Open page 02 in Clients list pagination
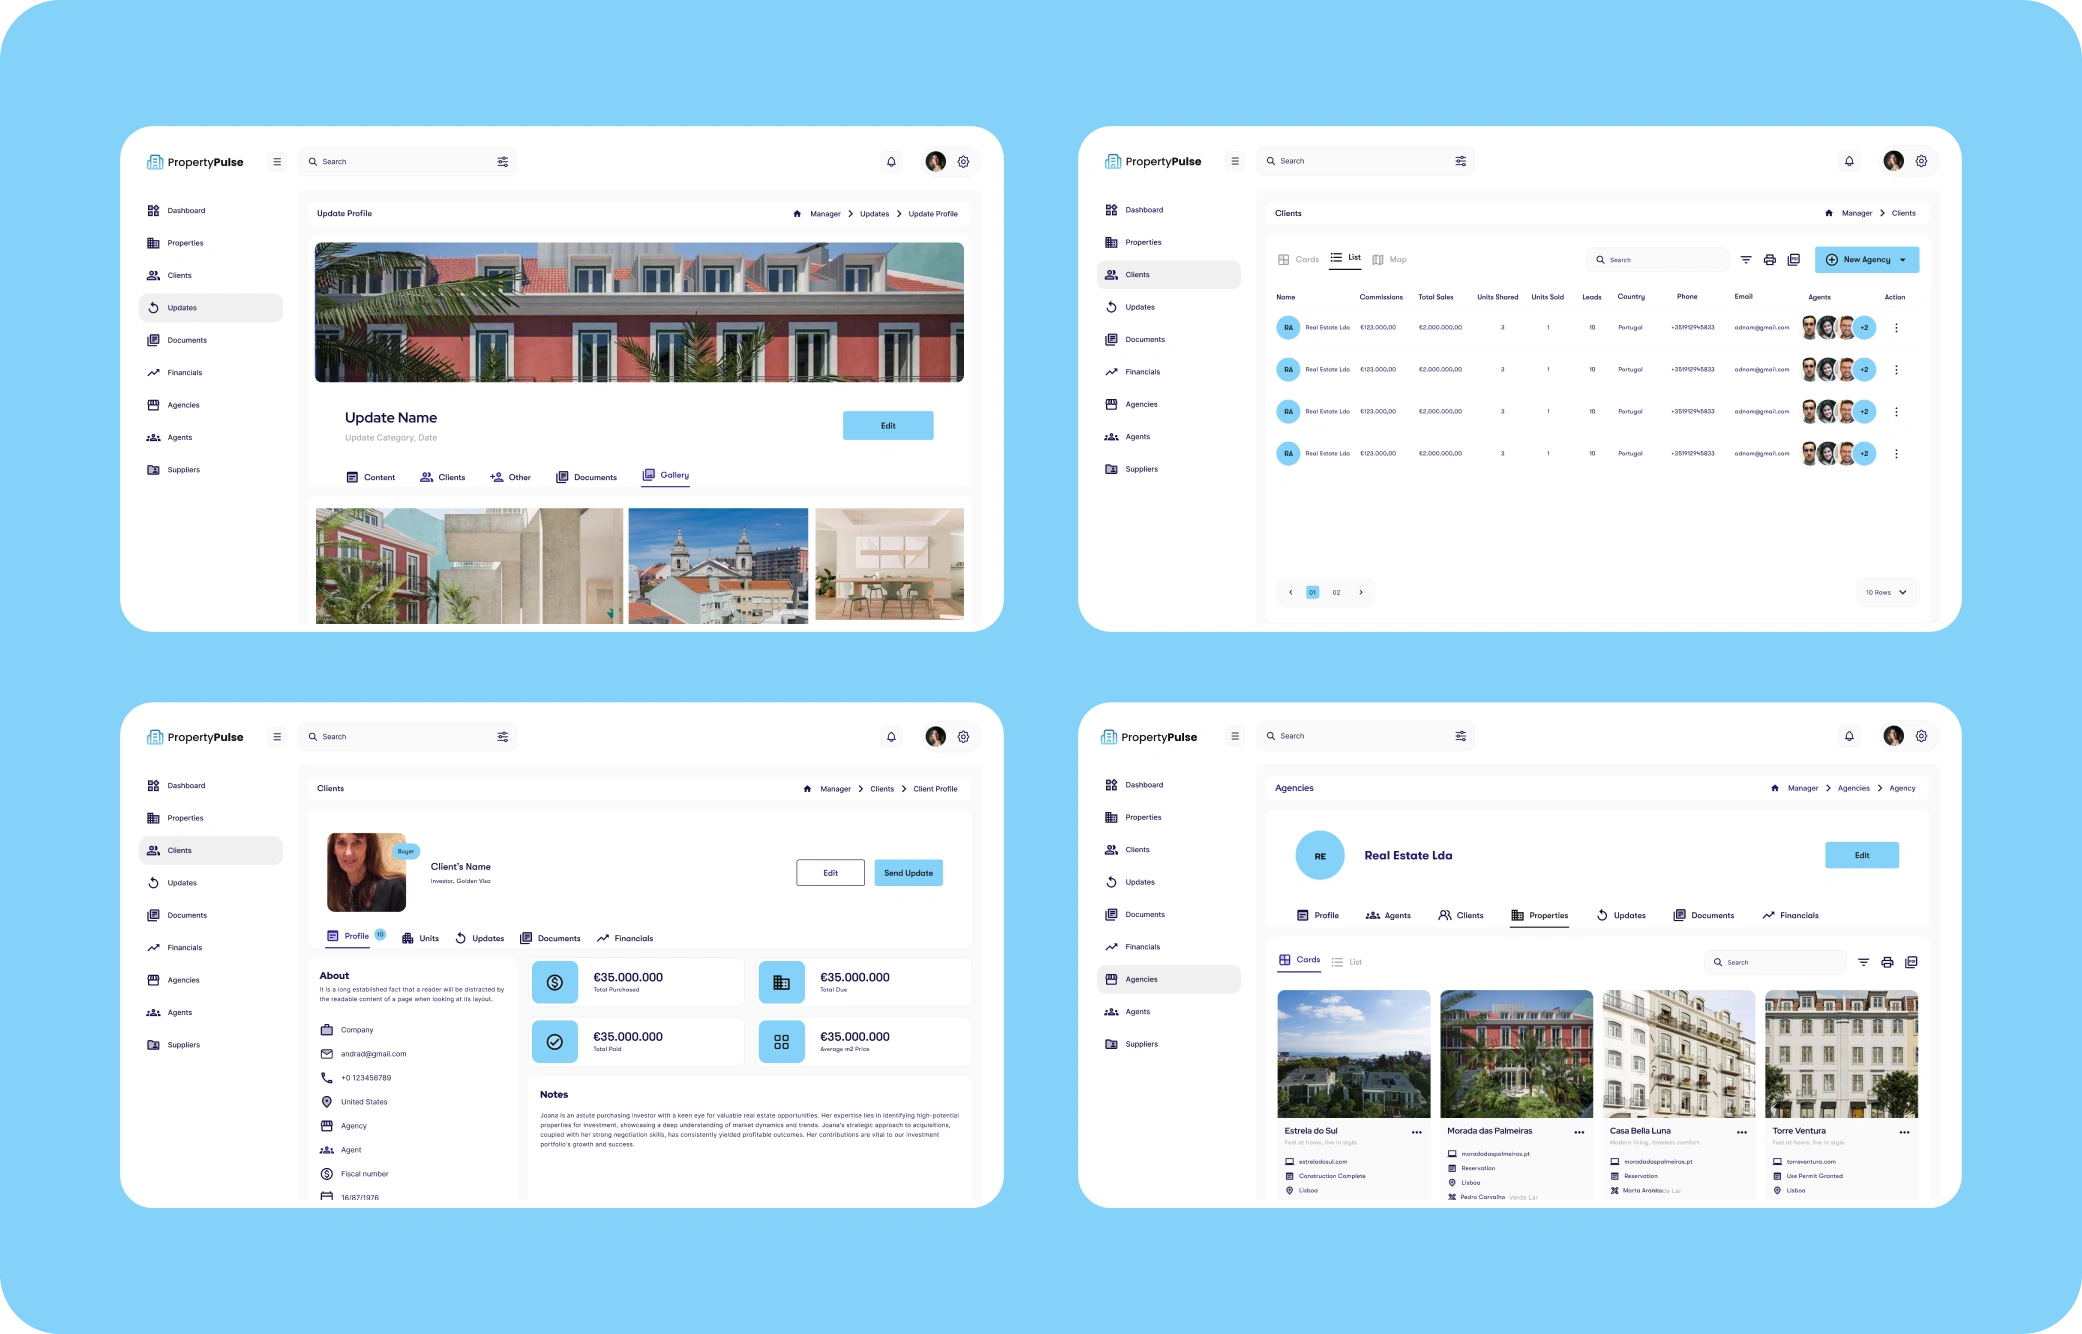Screen dimensions: 2082x1334 click(1336, 593)
